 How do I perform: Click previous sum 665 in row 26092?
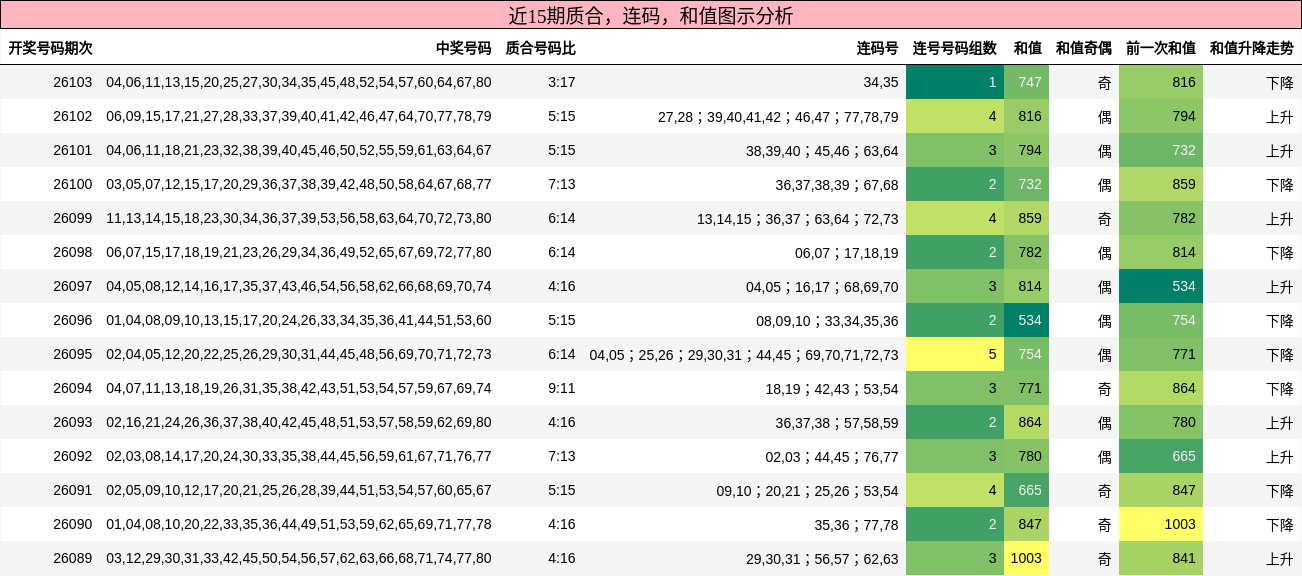point(1161,456)
